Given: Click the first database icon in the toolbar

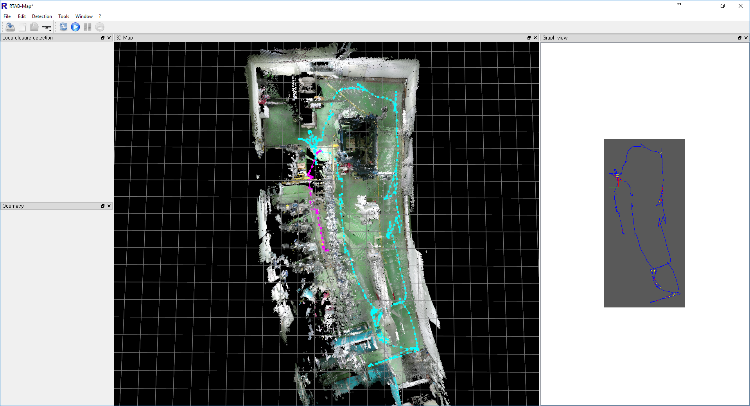Looking at the screenshot, I should click(9, 27).
